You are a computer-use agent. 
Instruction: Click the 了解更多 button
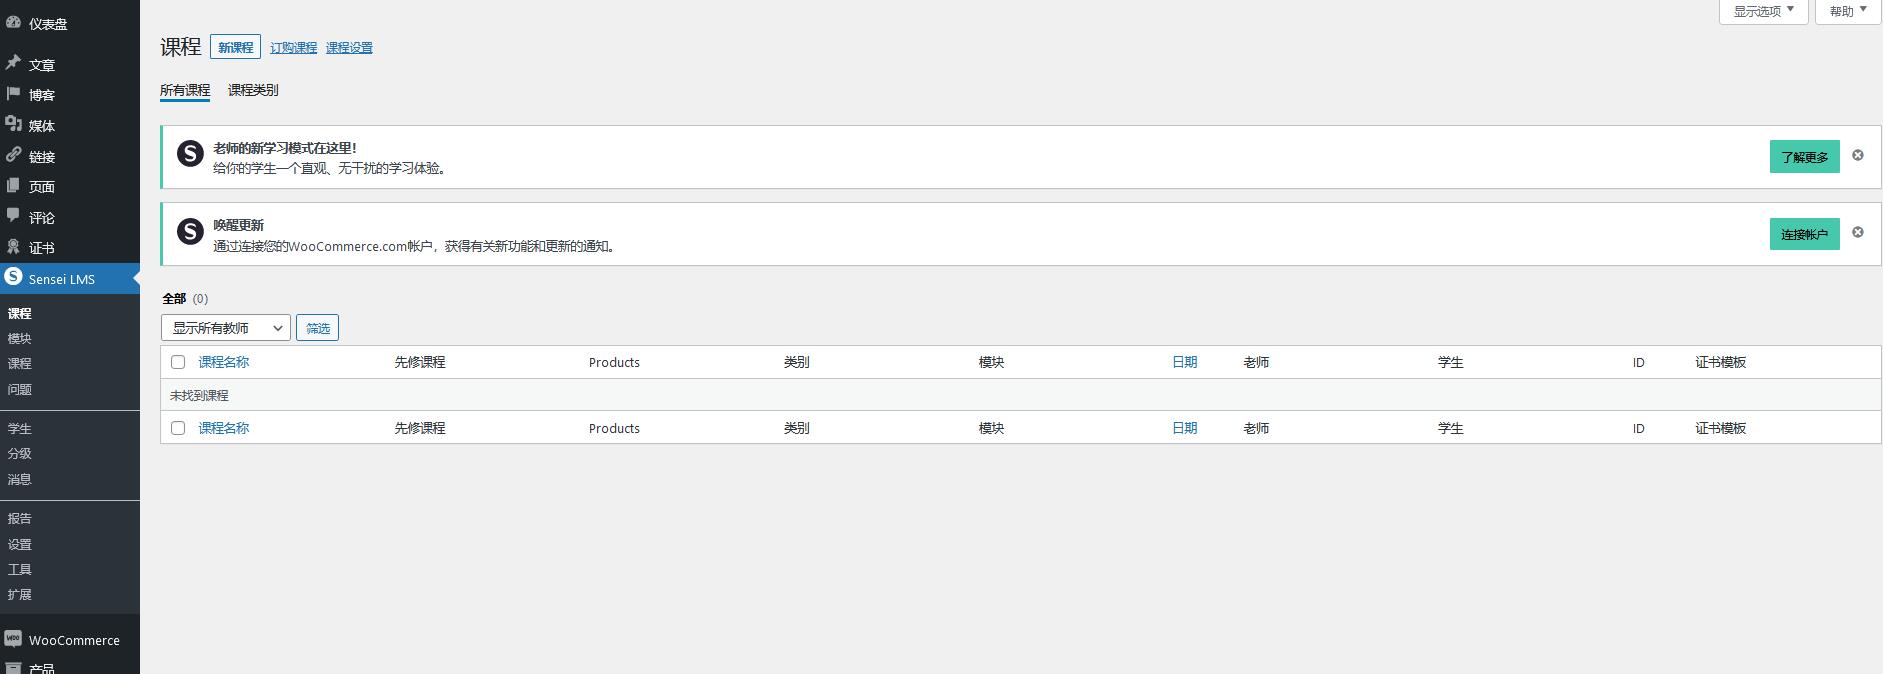click(x=1804, y=157)
